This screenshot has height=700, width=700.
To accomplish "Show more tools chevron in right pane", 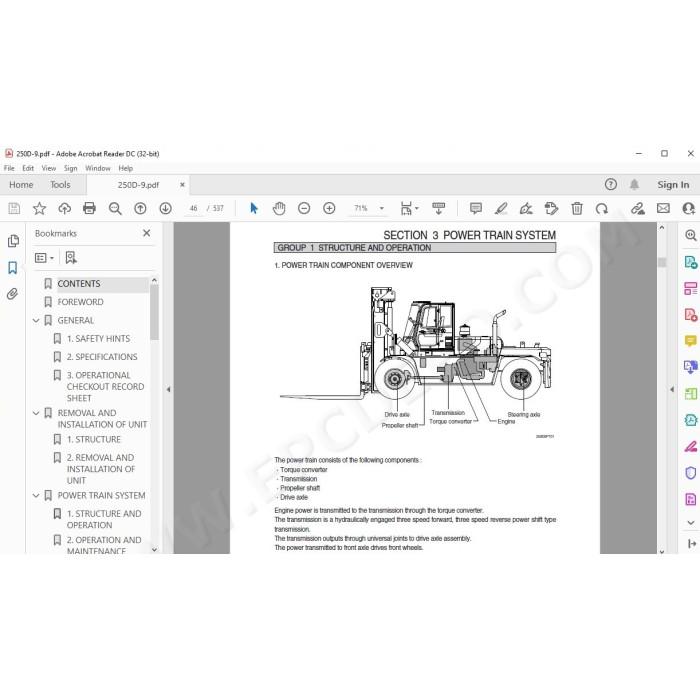I will pyautogui.click(x=691, y=522).
